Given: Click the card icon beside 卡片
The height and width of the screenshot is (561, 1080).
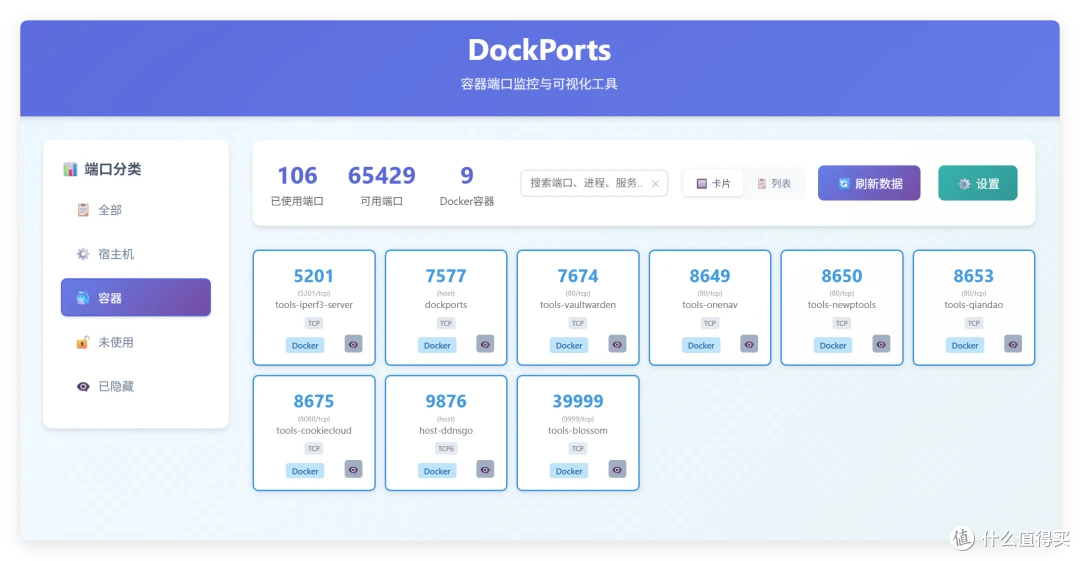Looking at the screenshot, I should tap(701, 183).
